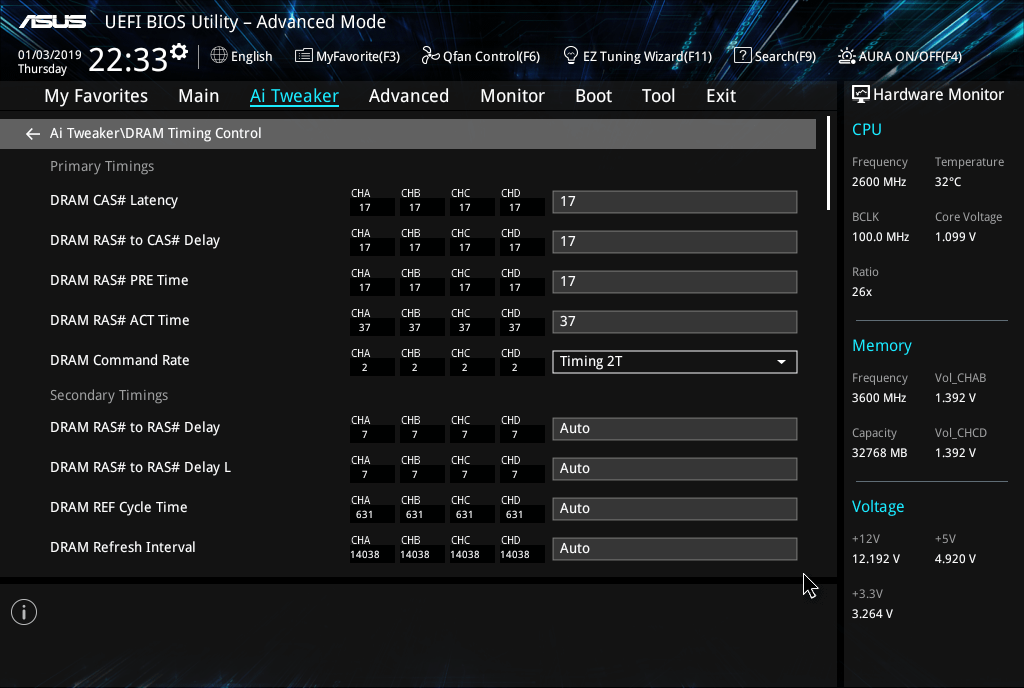Click the Secondary Timings section heading
This screenshot has width=1024, height=688.
click(x=109, y=396)
